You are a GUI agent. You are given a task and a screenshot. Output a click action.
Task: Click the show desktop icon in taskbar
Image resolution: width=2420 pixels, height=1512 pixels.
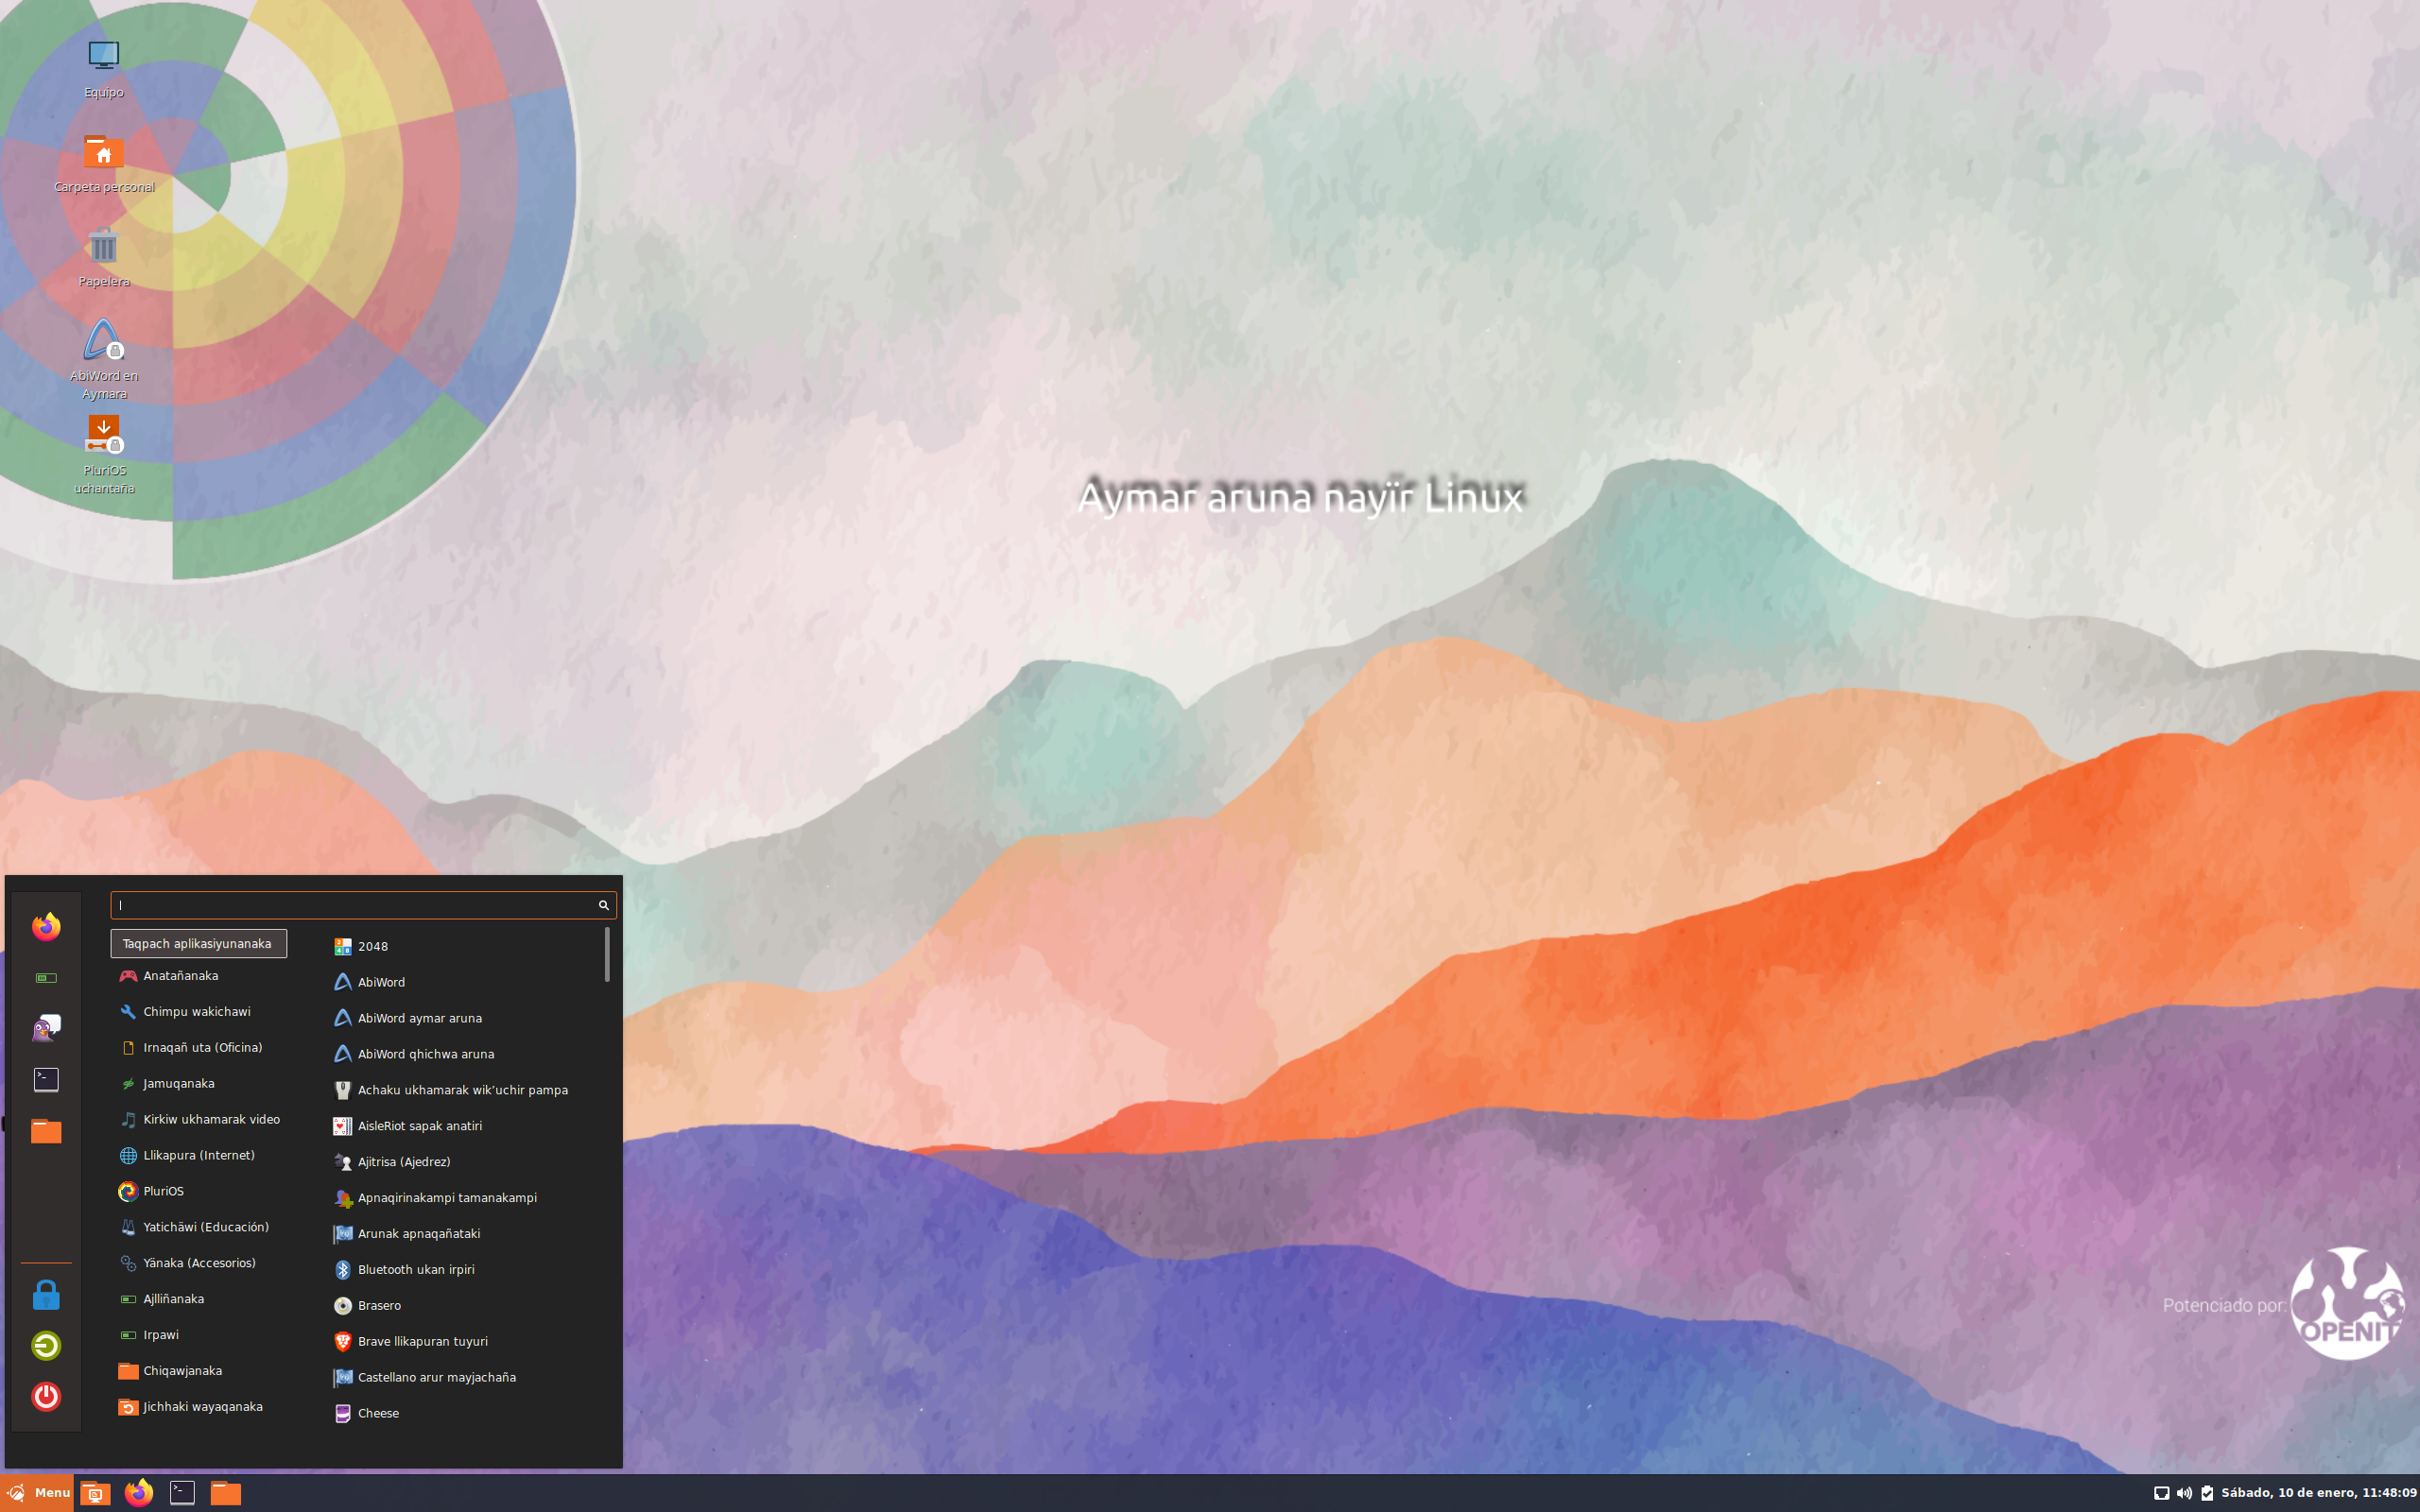pyautogui.click(x=95, y=1493)
